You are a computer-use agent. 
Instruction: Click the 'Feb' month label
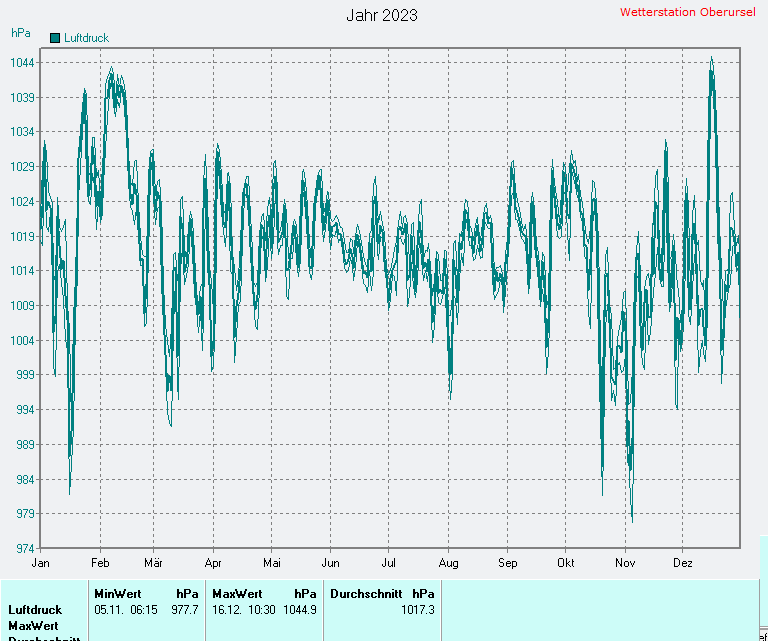click(x=100, y=563)
